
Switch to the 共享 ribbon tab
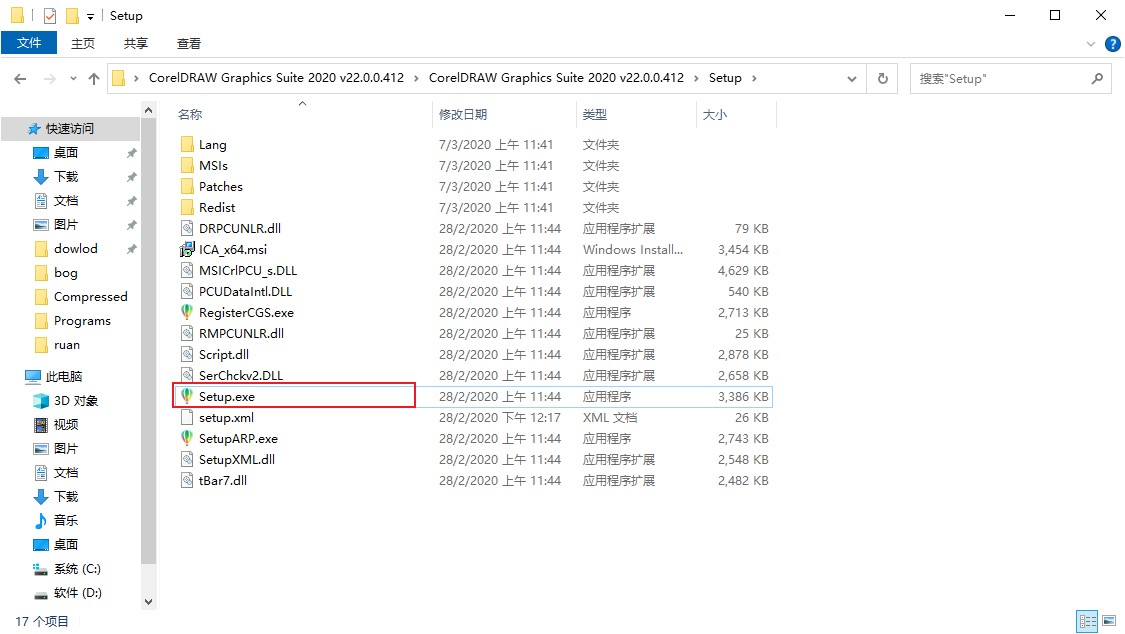[136, 44]
